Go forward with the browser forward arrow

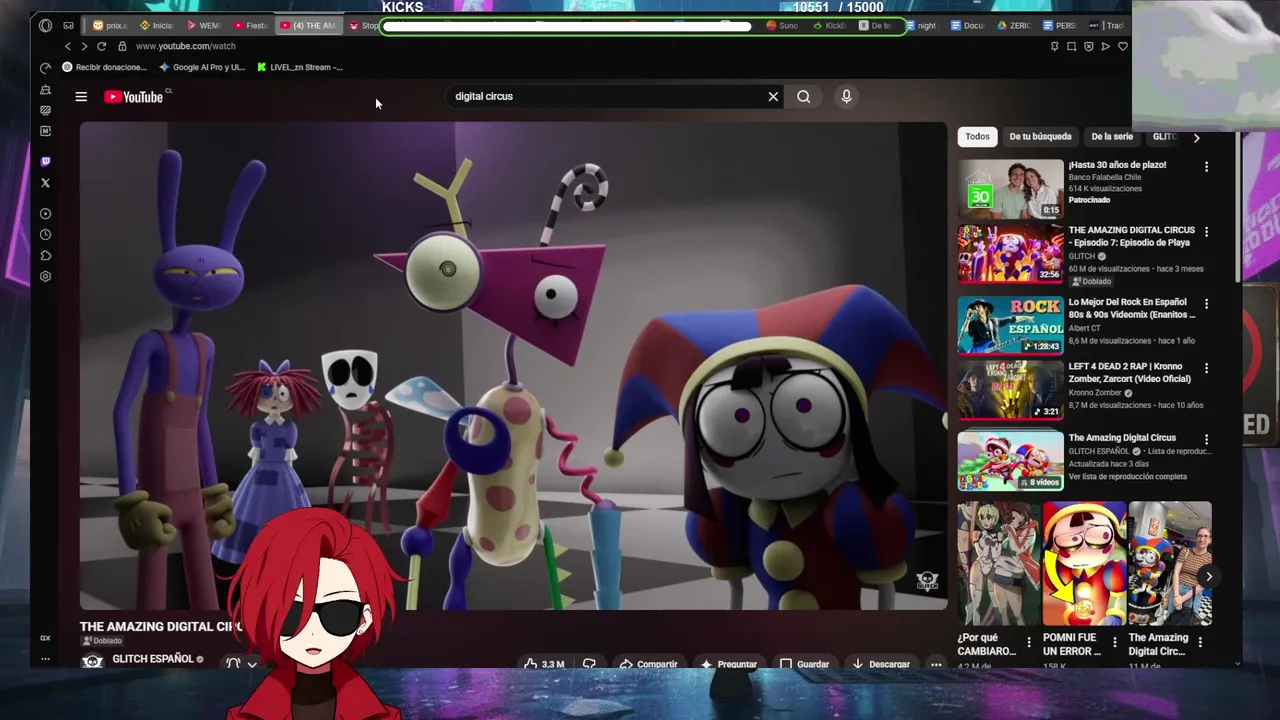pyautogui.click(x=84, y=46)
